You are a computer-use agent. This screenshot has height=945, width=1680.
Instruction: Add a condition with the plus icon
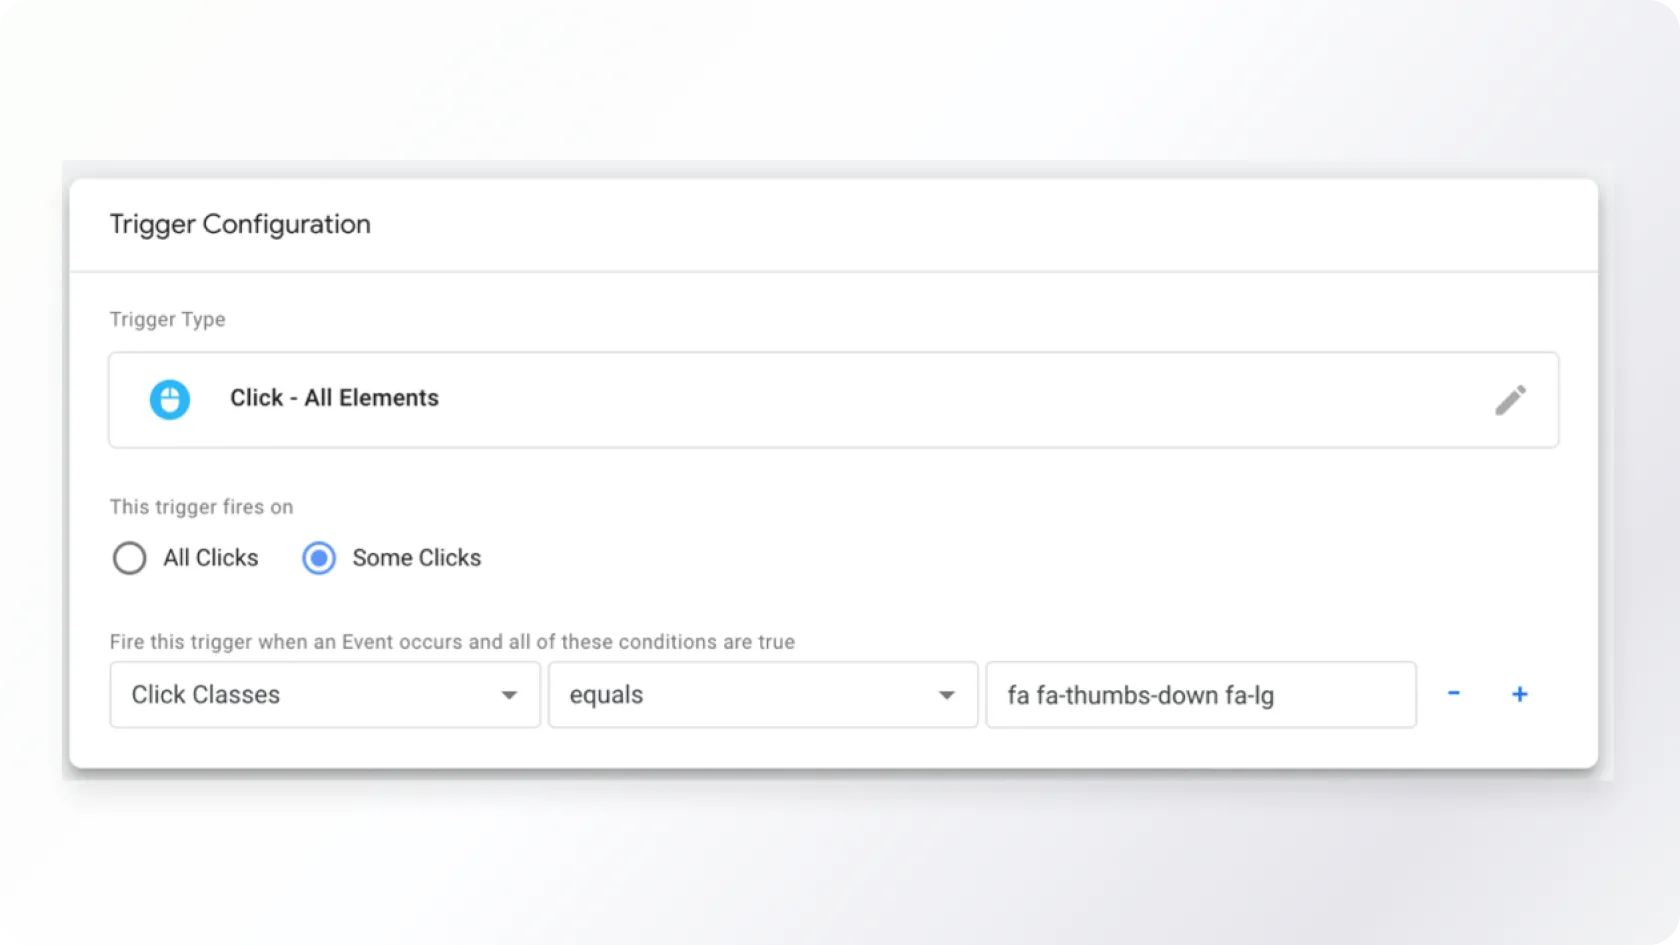point(1519,694)
